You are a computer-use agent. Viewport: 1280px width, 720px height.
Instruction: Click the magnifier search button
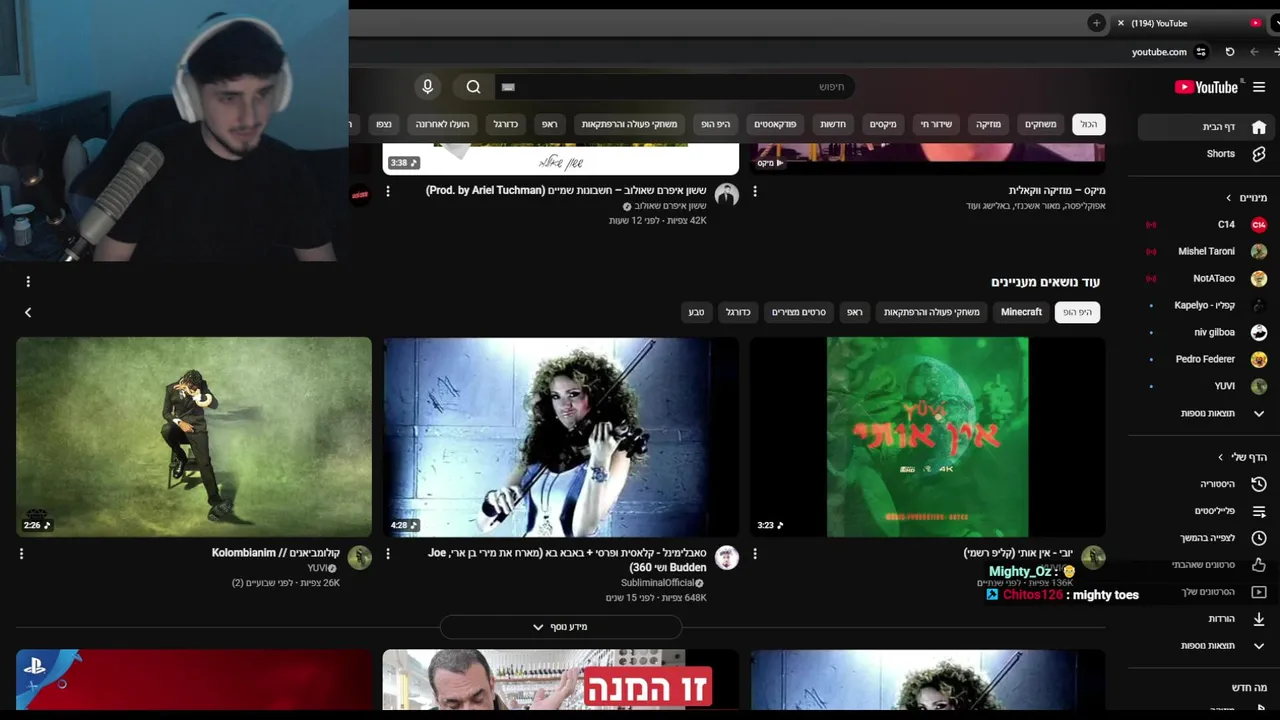(473, 87)
